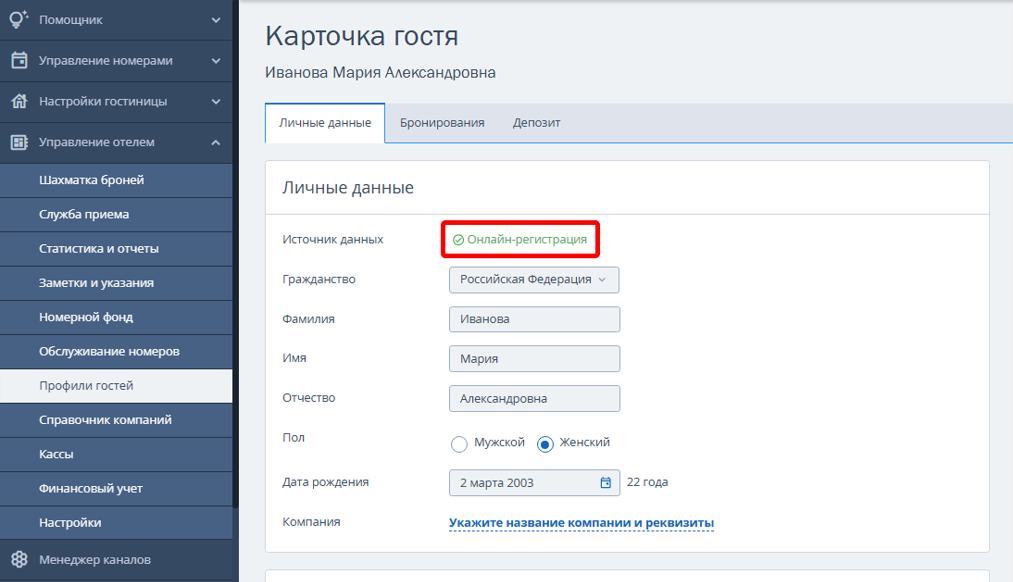Open Заметки и указания in sidebar
Viewport: 1013px width, 582px height.
(x=116, y=283)
